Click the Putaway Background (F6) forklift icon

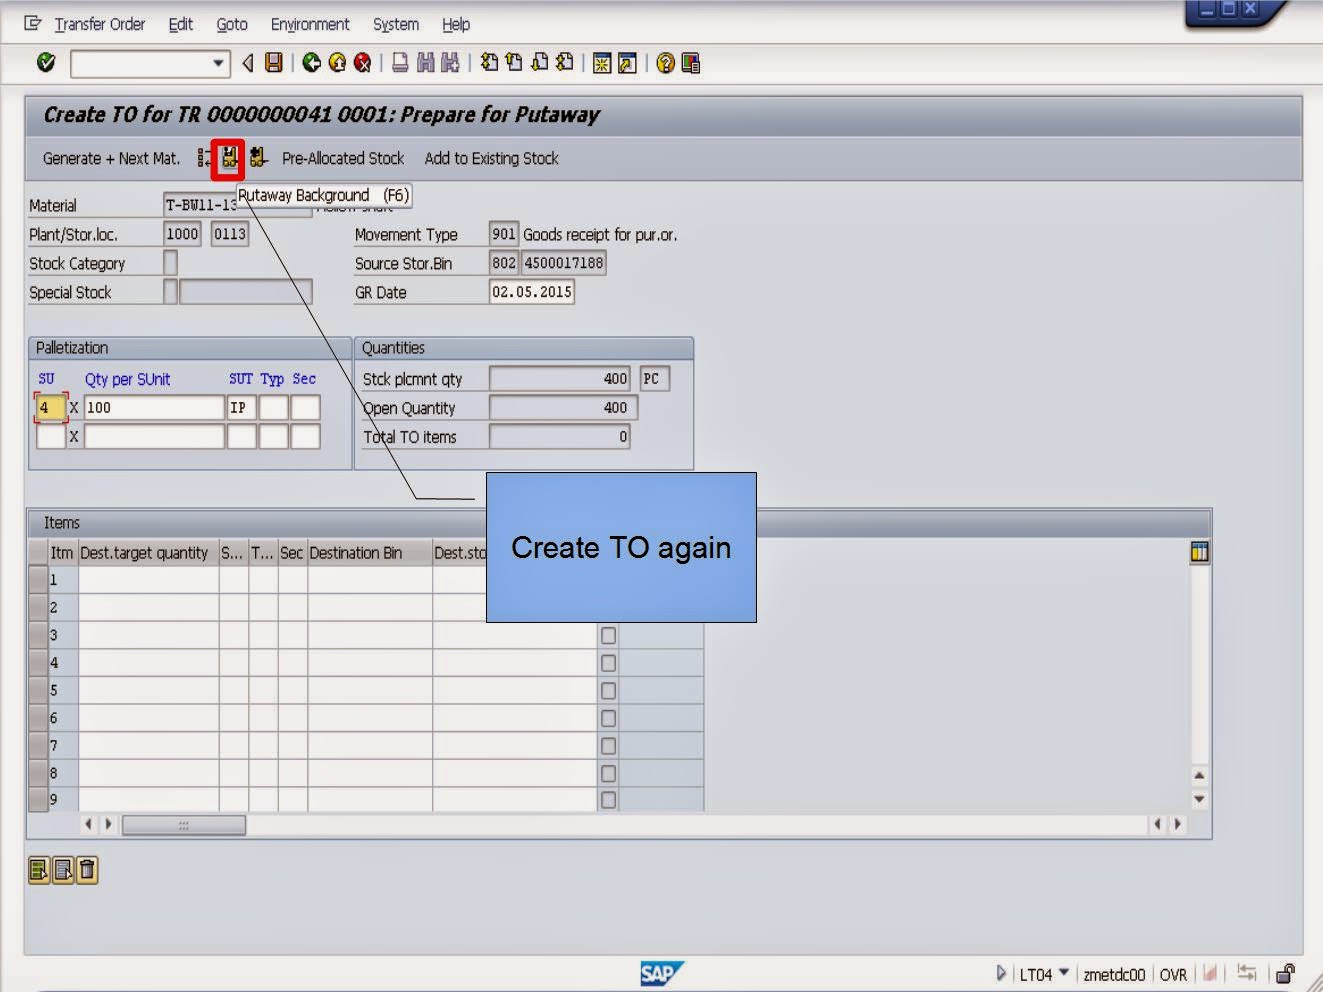[229, 158]
